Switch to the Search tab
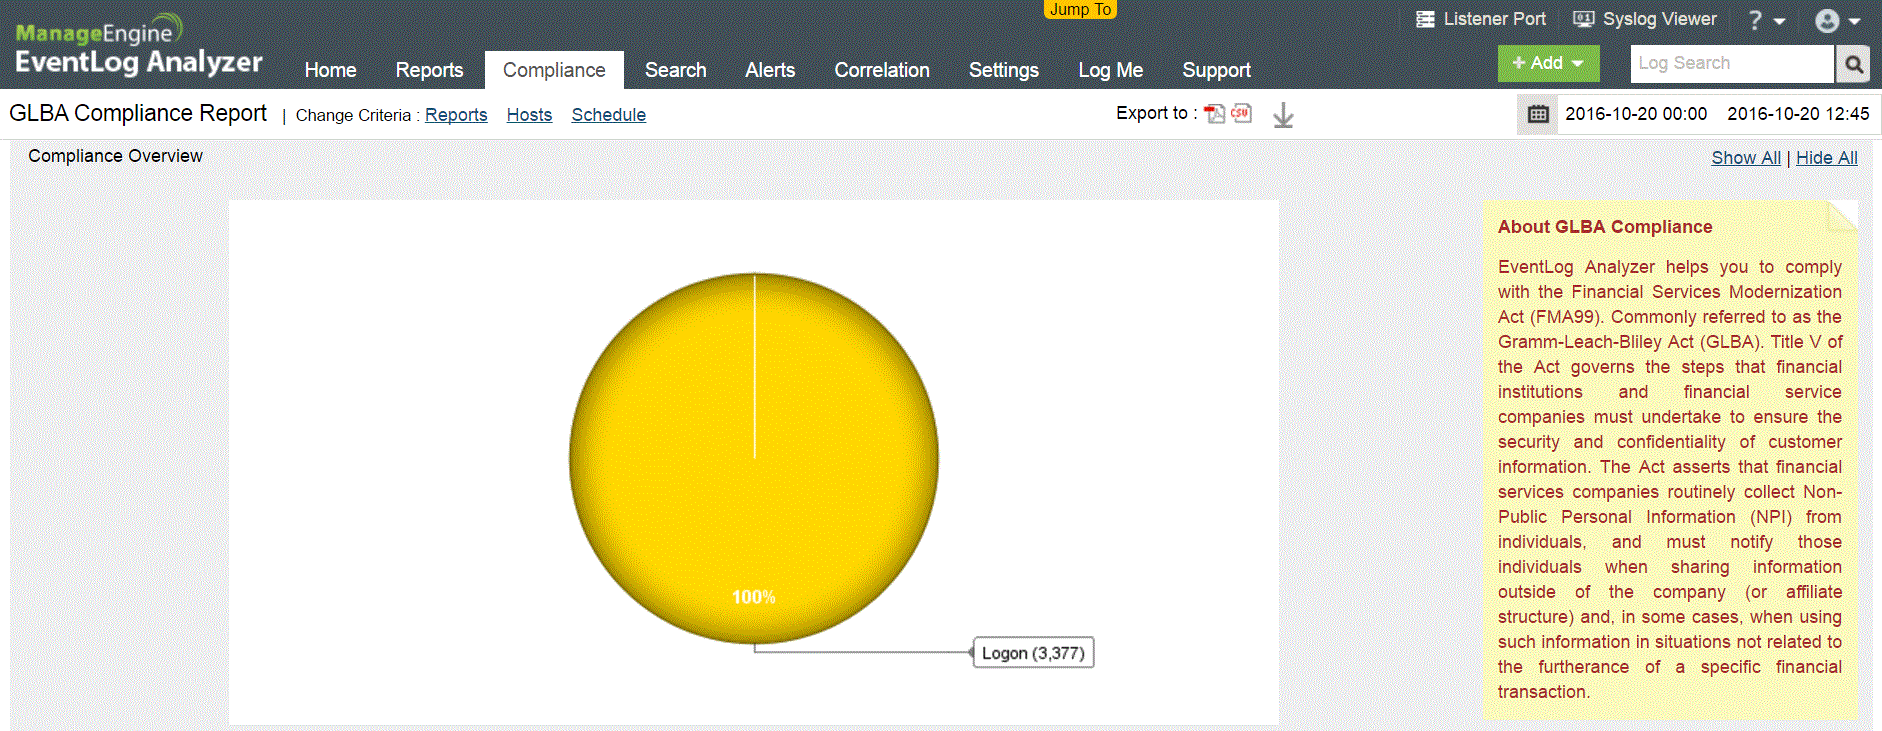Viewport: 1882px width, 731px height. (676, 70)
